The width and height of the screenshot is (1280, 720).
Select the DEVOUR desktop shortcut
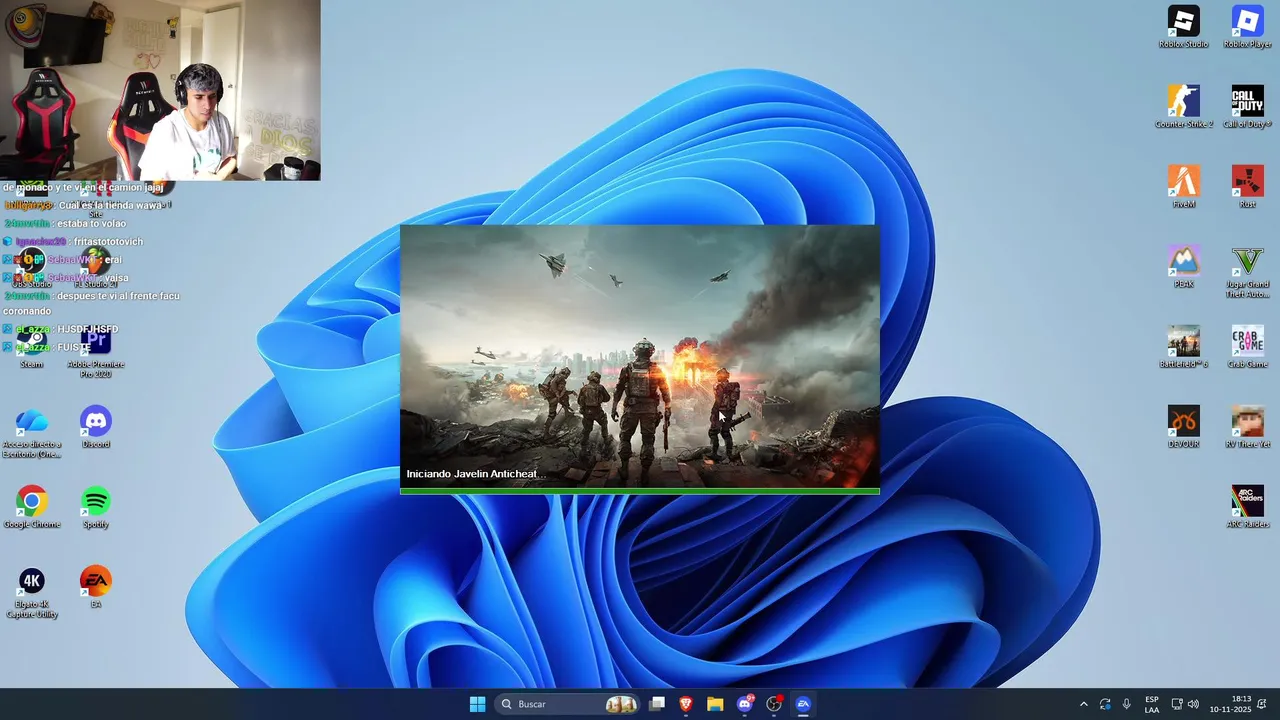(x=1183, y=427)
